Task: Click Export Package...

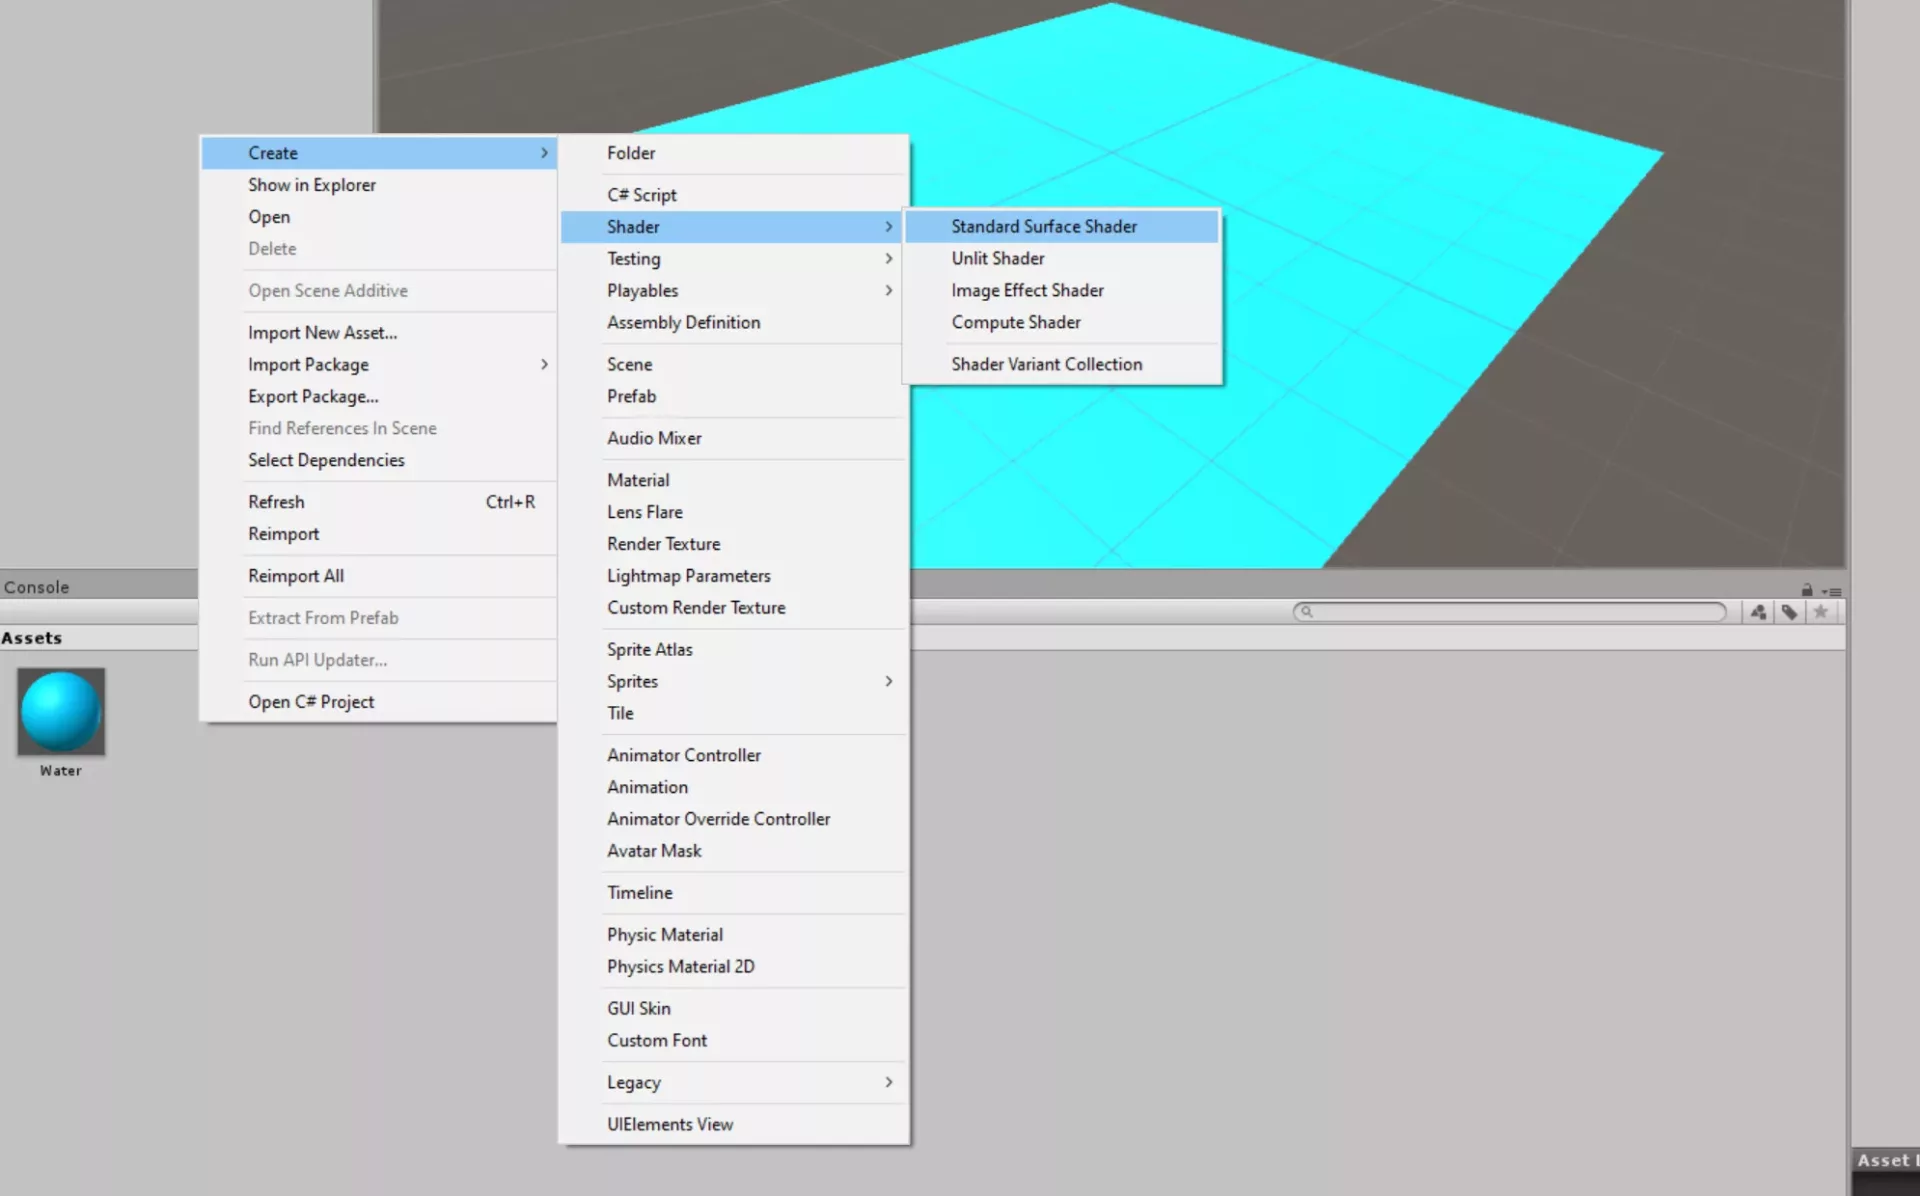Action: 379,397
